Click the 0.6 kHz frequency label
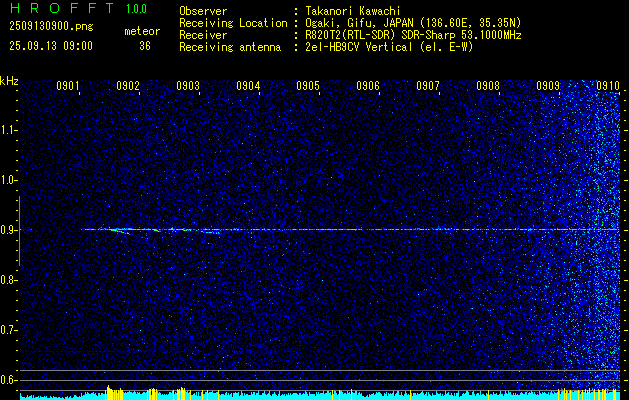The height and width of the screenshot is (400, 629). click(8, 380)
